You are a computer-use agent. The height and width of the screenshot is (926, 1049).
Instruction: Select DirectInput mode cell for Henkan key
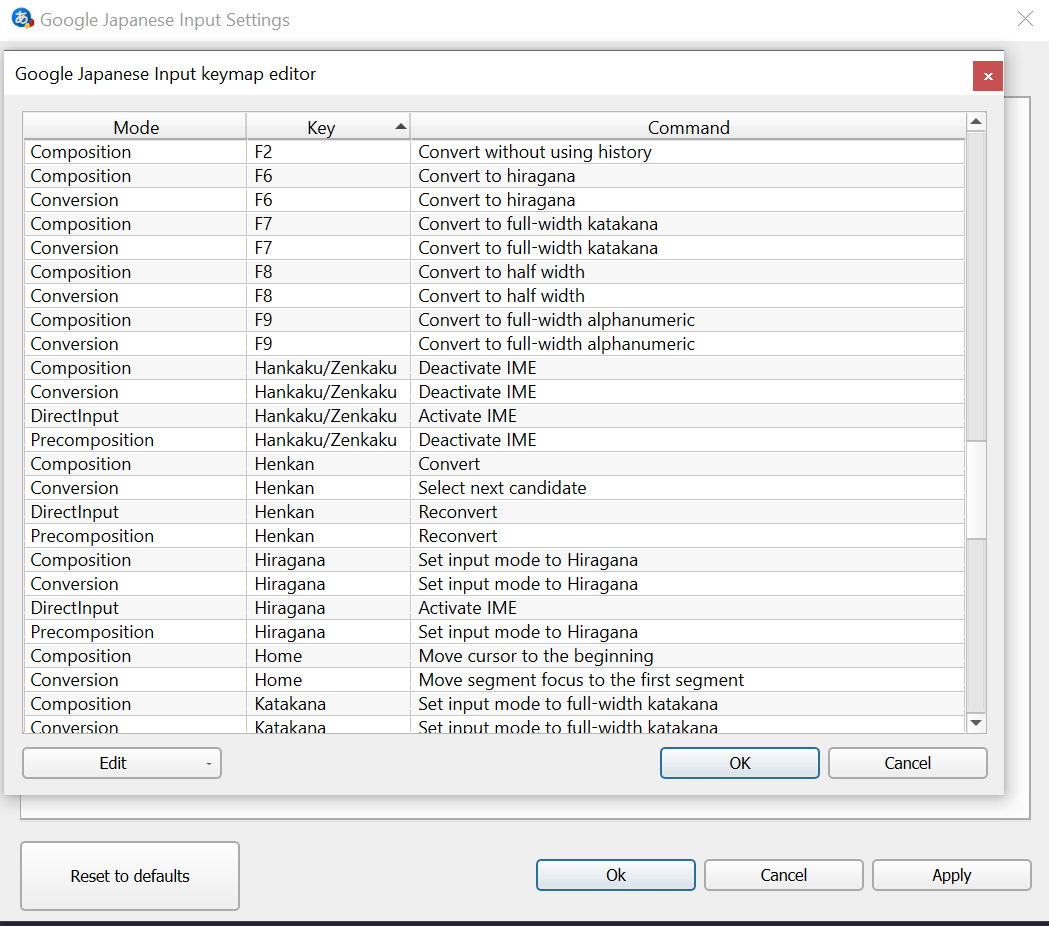[x=135, y=513]
